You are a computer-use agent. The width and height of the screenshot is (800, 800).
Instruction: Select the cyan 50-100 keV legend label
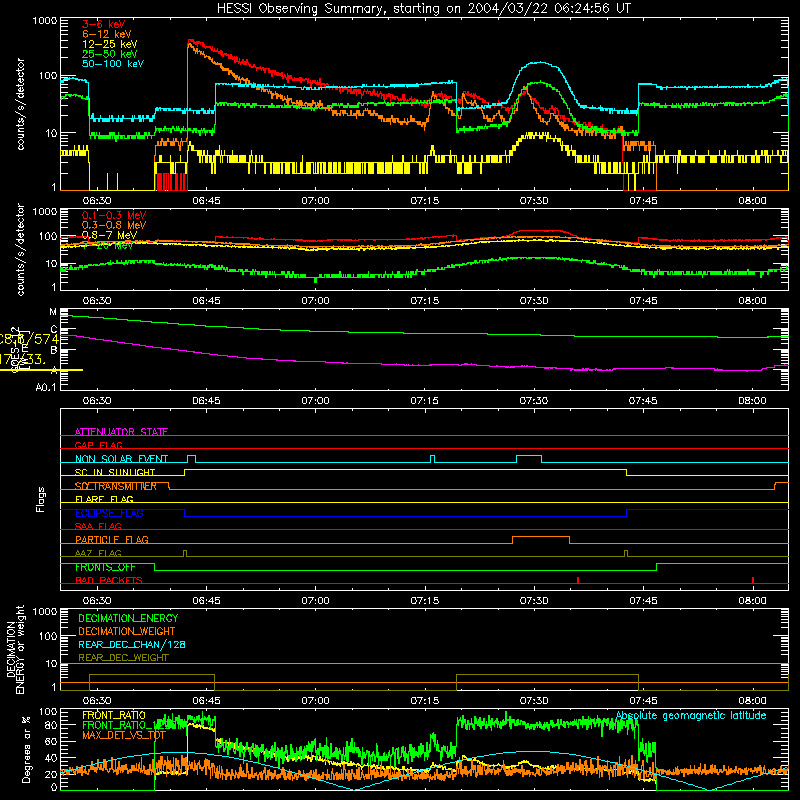(113, 64)
